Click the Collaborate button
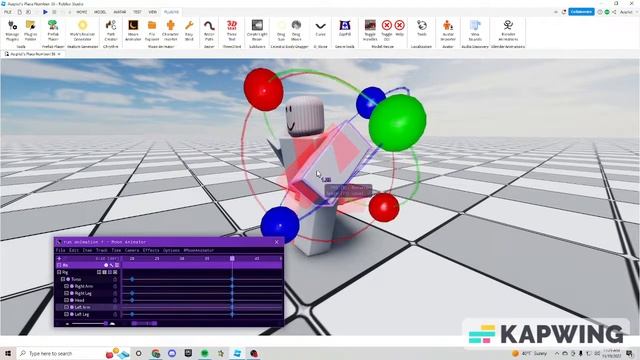640x360 pixels. 581,12
